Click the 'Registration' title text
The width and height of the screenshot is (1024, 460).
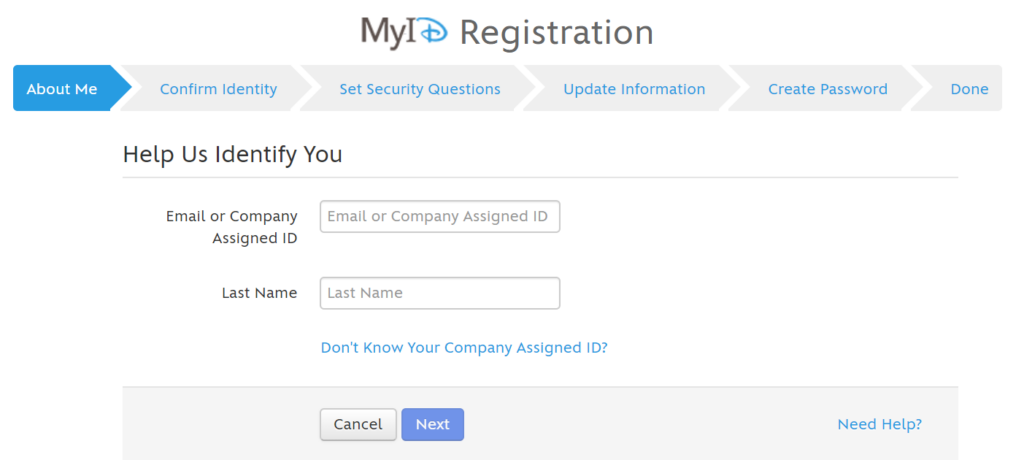click(x=556, y=32)
